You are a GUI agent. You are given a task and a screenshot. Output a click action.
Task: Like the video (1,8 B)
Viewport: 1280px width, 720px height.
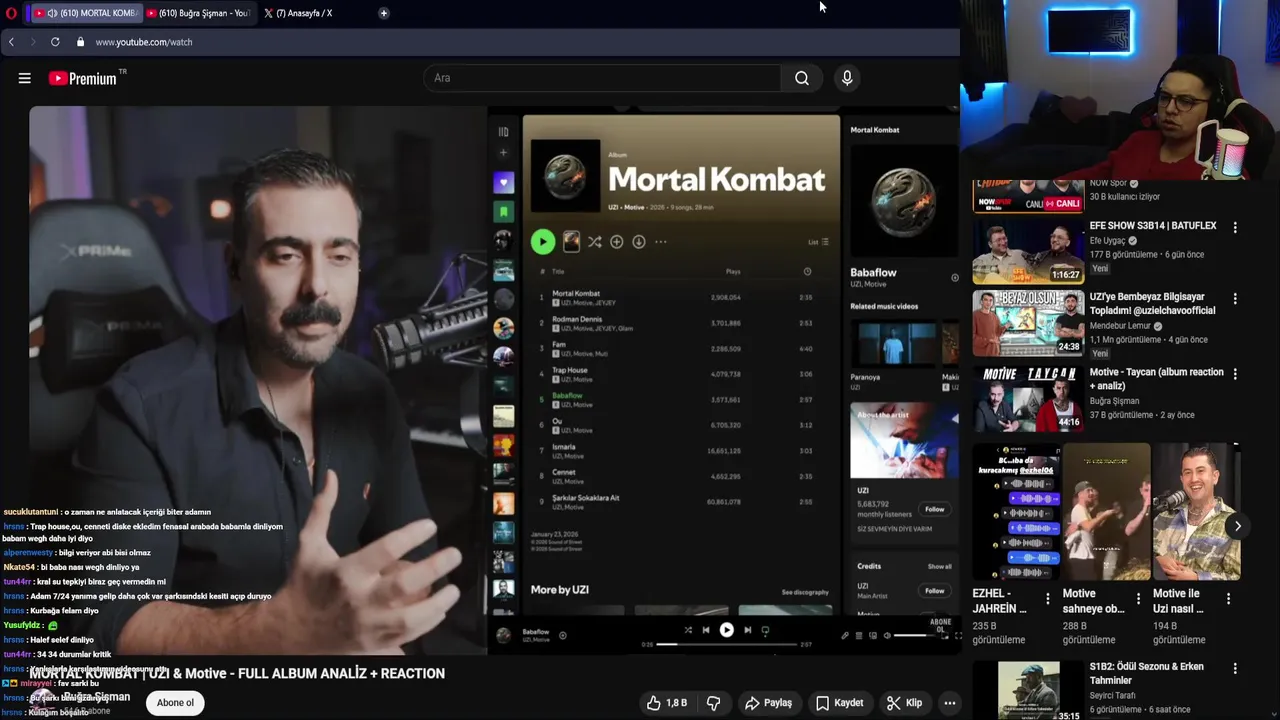point(667,703)
